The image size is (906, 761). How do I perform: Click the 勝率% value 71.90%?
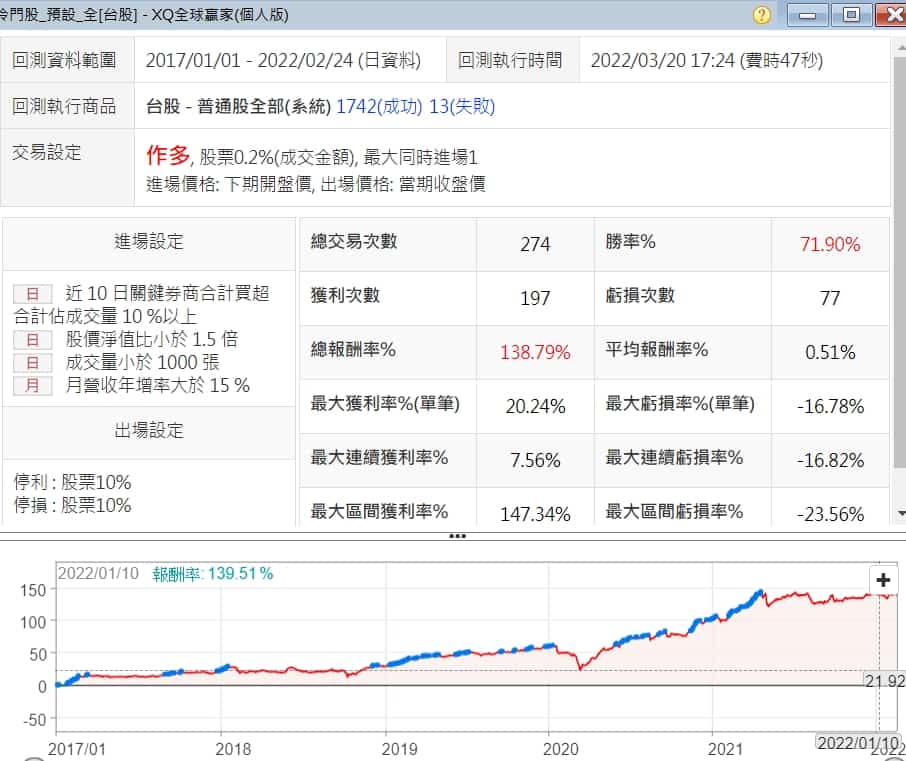(x=829, y=244)
